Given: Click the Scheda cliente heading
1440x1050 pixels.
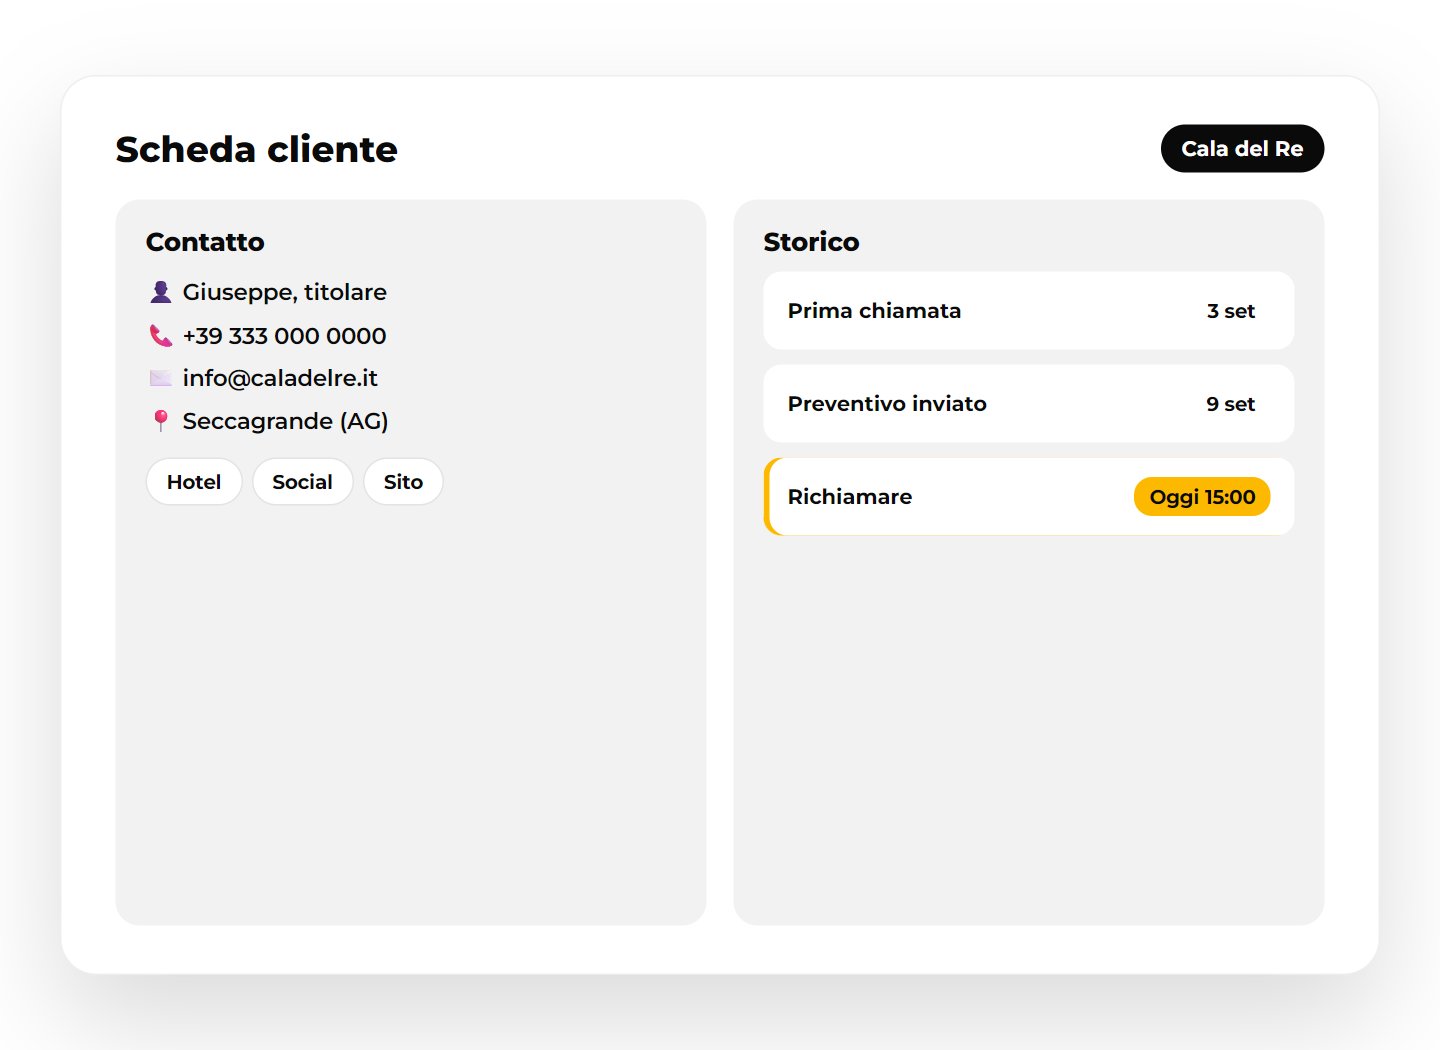Looking at the screenshot, I should click(257, 149).
